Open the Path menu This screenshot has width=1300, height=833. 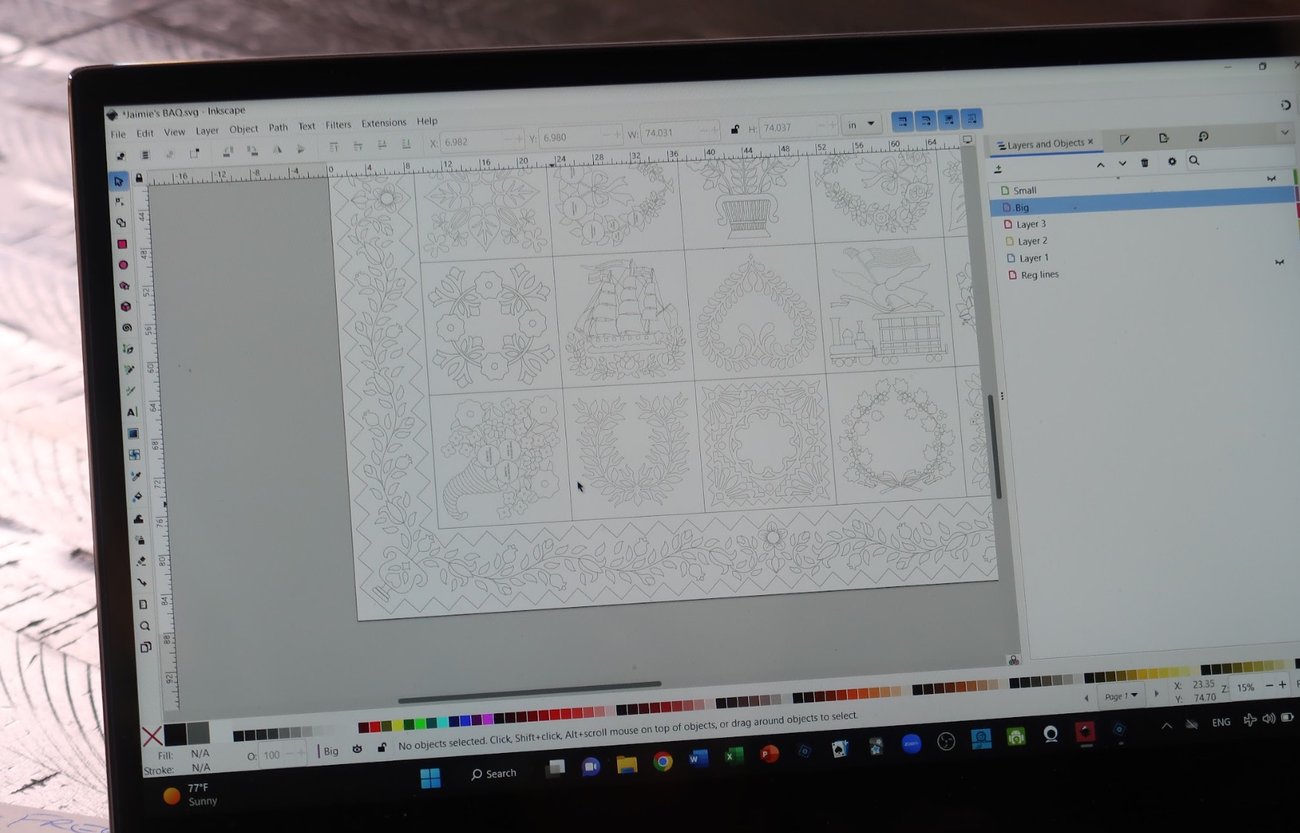coord(278,128)
